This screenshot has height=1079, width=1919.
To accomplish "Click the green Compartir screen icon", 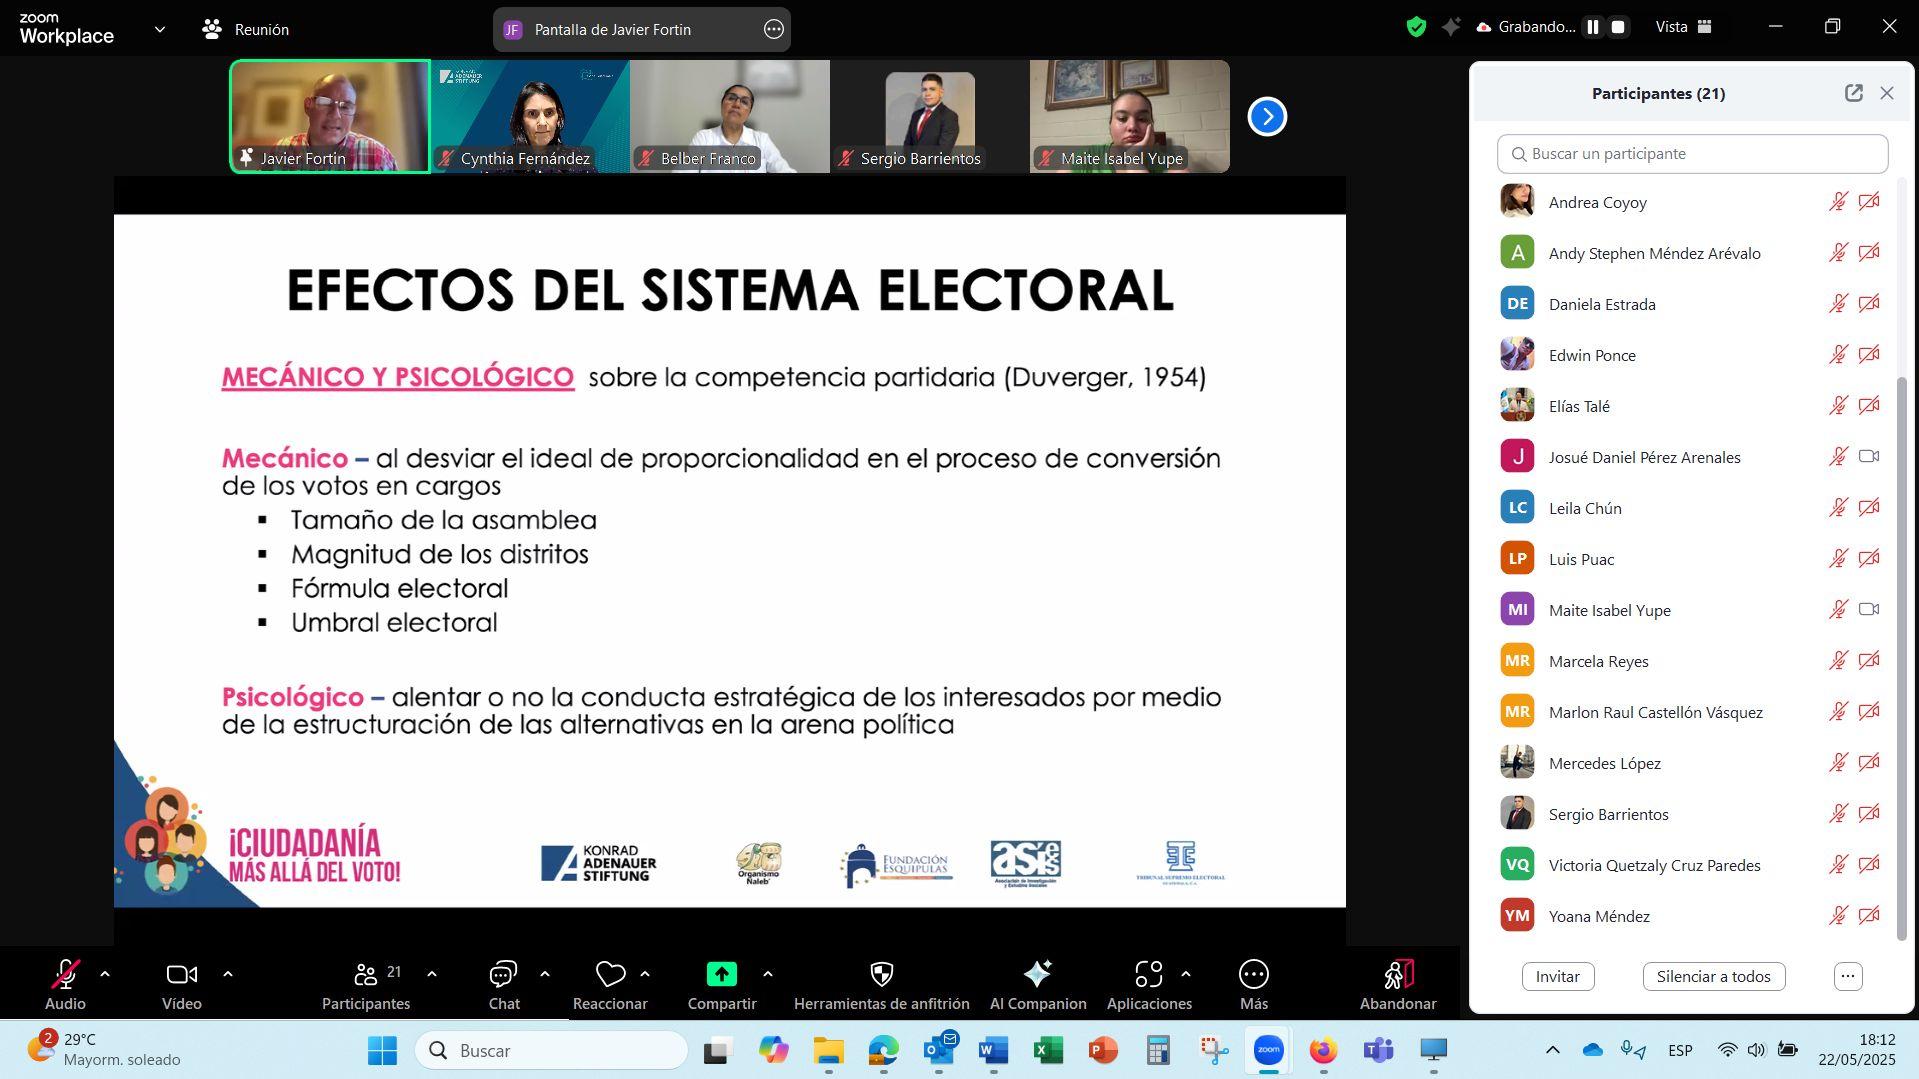I will [x=721, y=973].
